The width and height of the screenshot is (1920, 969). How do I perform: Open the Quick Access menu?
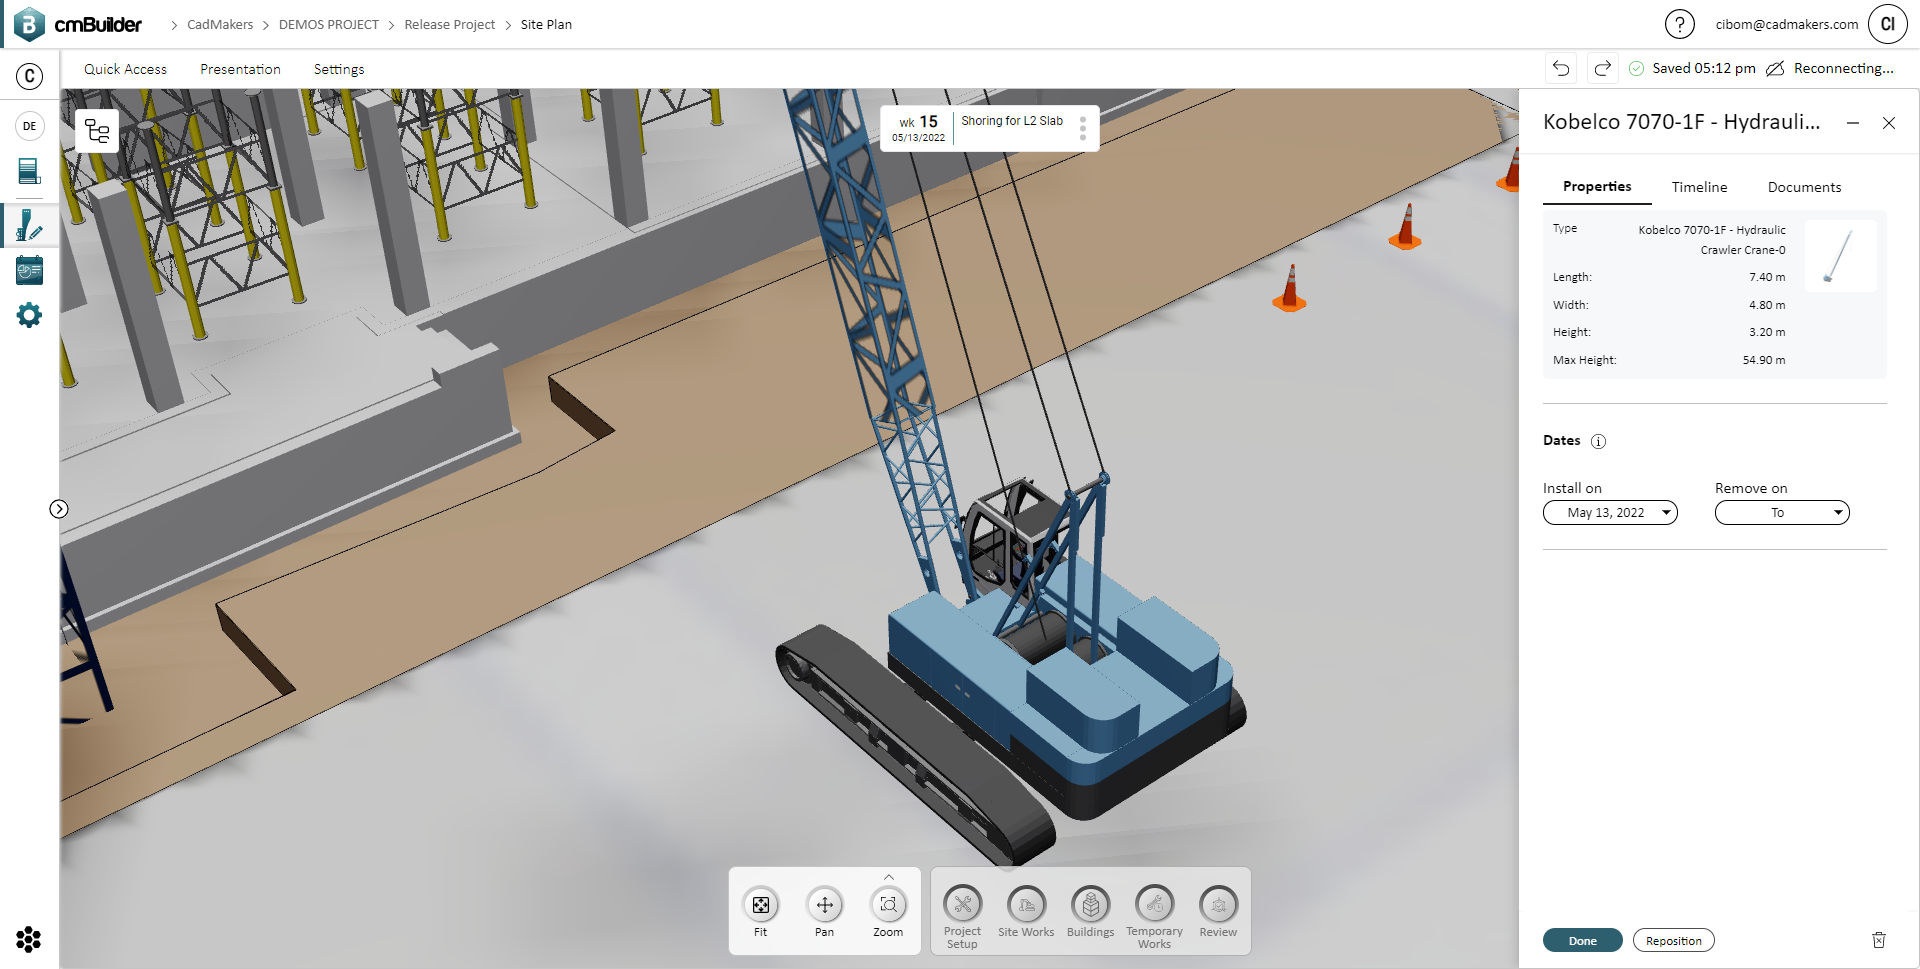coord(125,69)
